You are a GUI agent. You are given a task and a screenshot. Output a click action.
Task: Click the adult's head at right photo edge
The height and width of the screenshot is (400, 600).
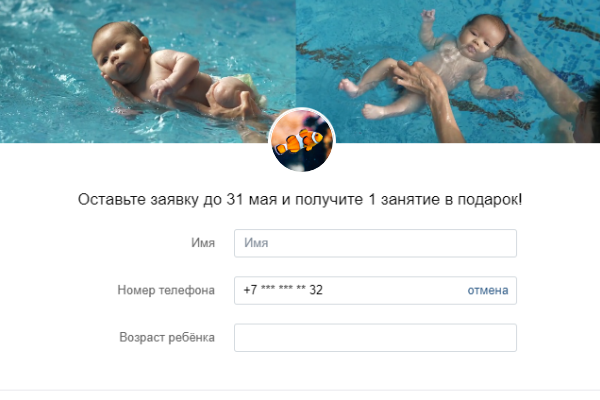[x=587, y=115]
